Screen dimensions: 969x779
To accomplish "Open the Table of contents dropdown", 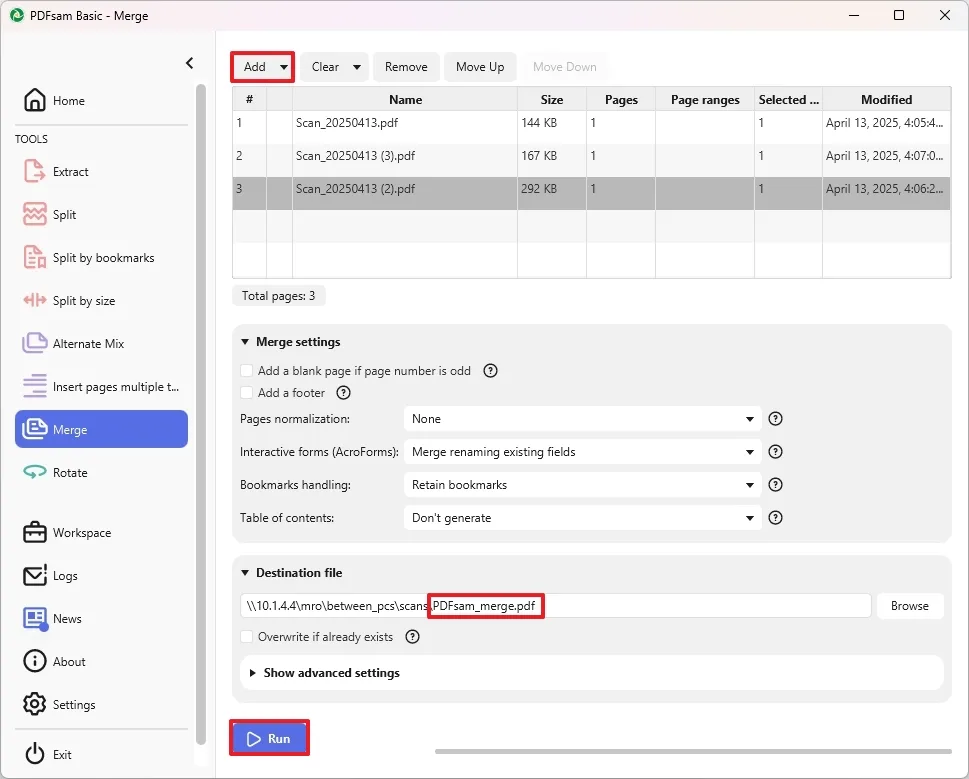I will pos(582,518).
